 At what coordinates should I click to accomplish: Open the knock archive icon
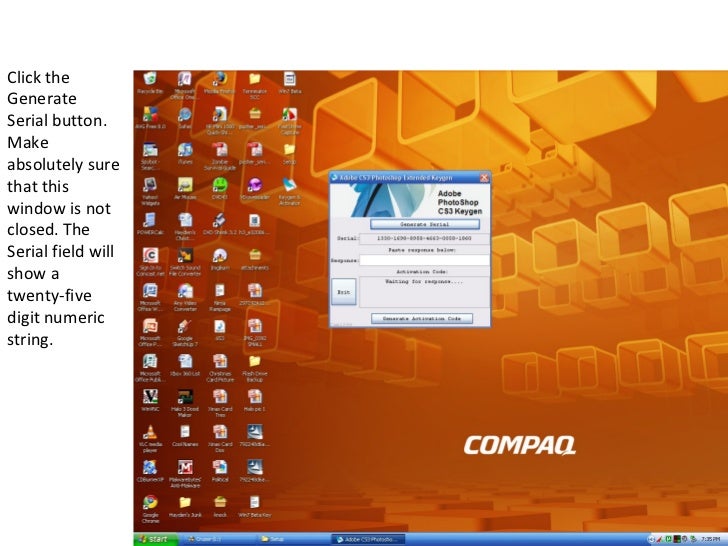pos(220,506)
